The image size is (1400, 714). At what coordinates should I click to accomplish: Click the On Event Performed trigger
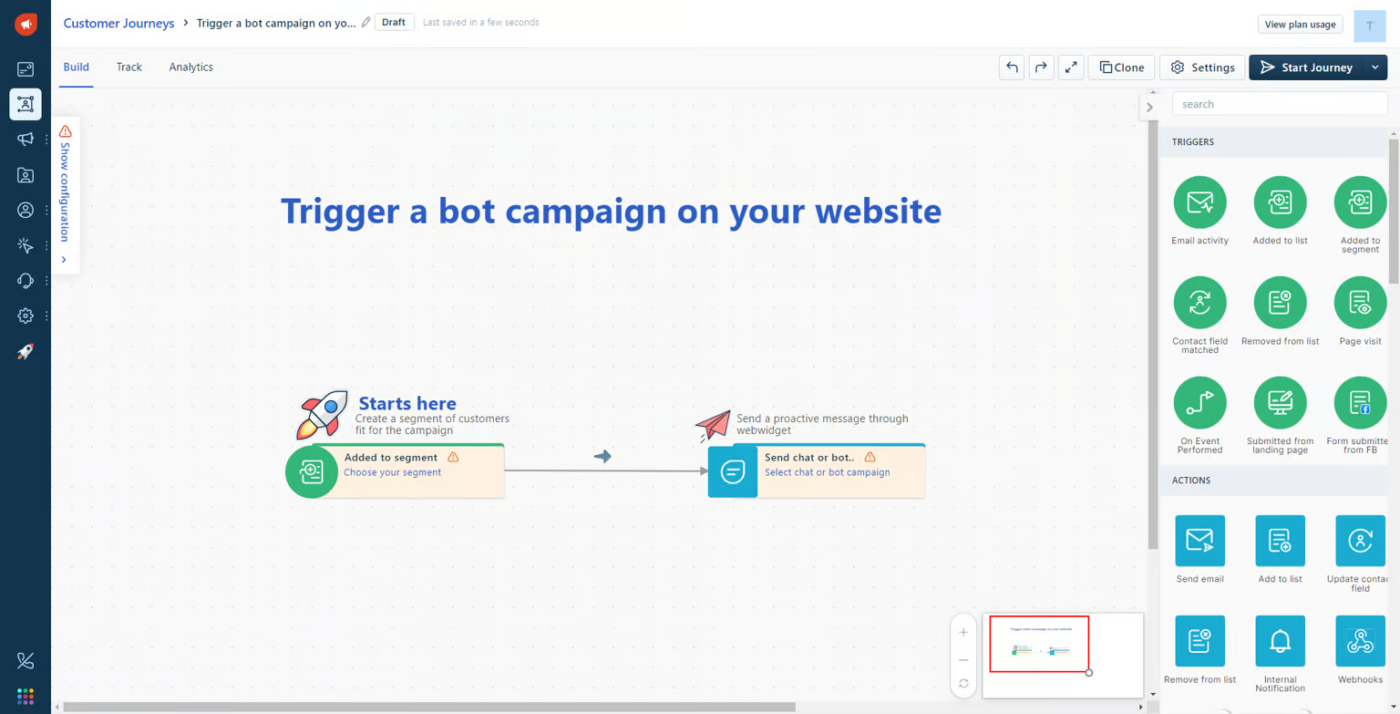click(x=1199, y=403)
